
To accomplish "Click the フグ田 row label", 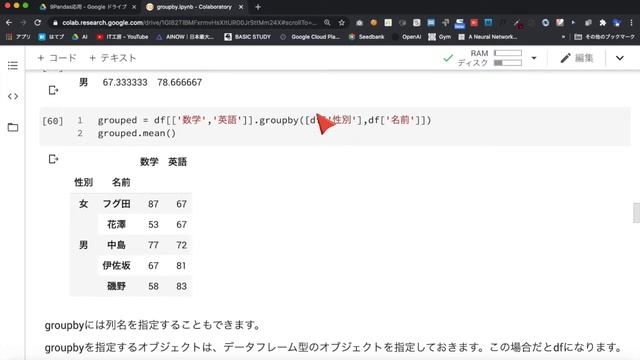I will pos(116,204).
